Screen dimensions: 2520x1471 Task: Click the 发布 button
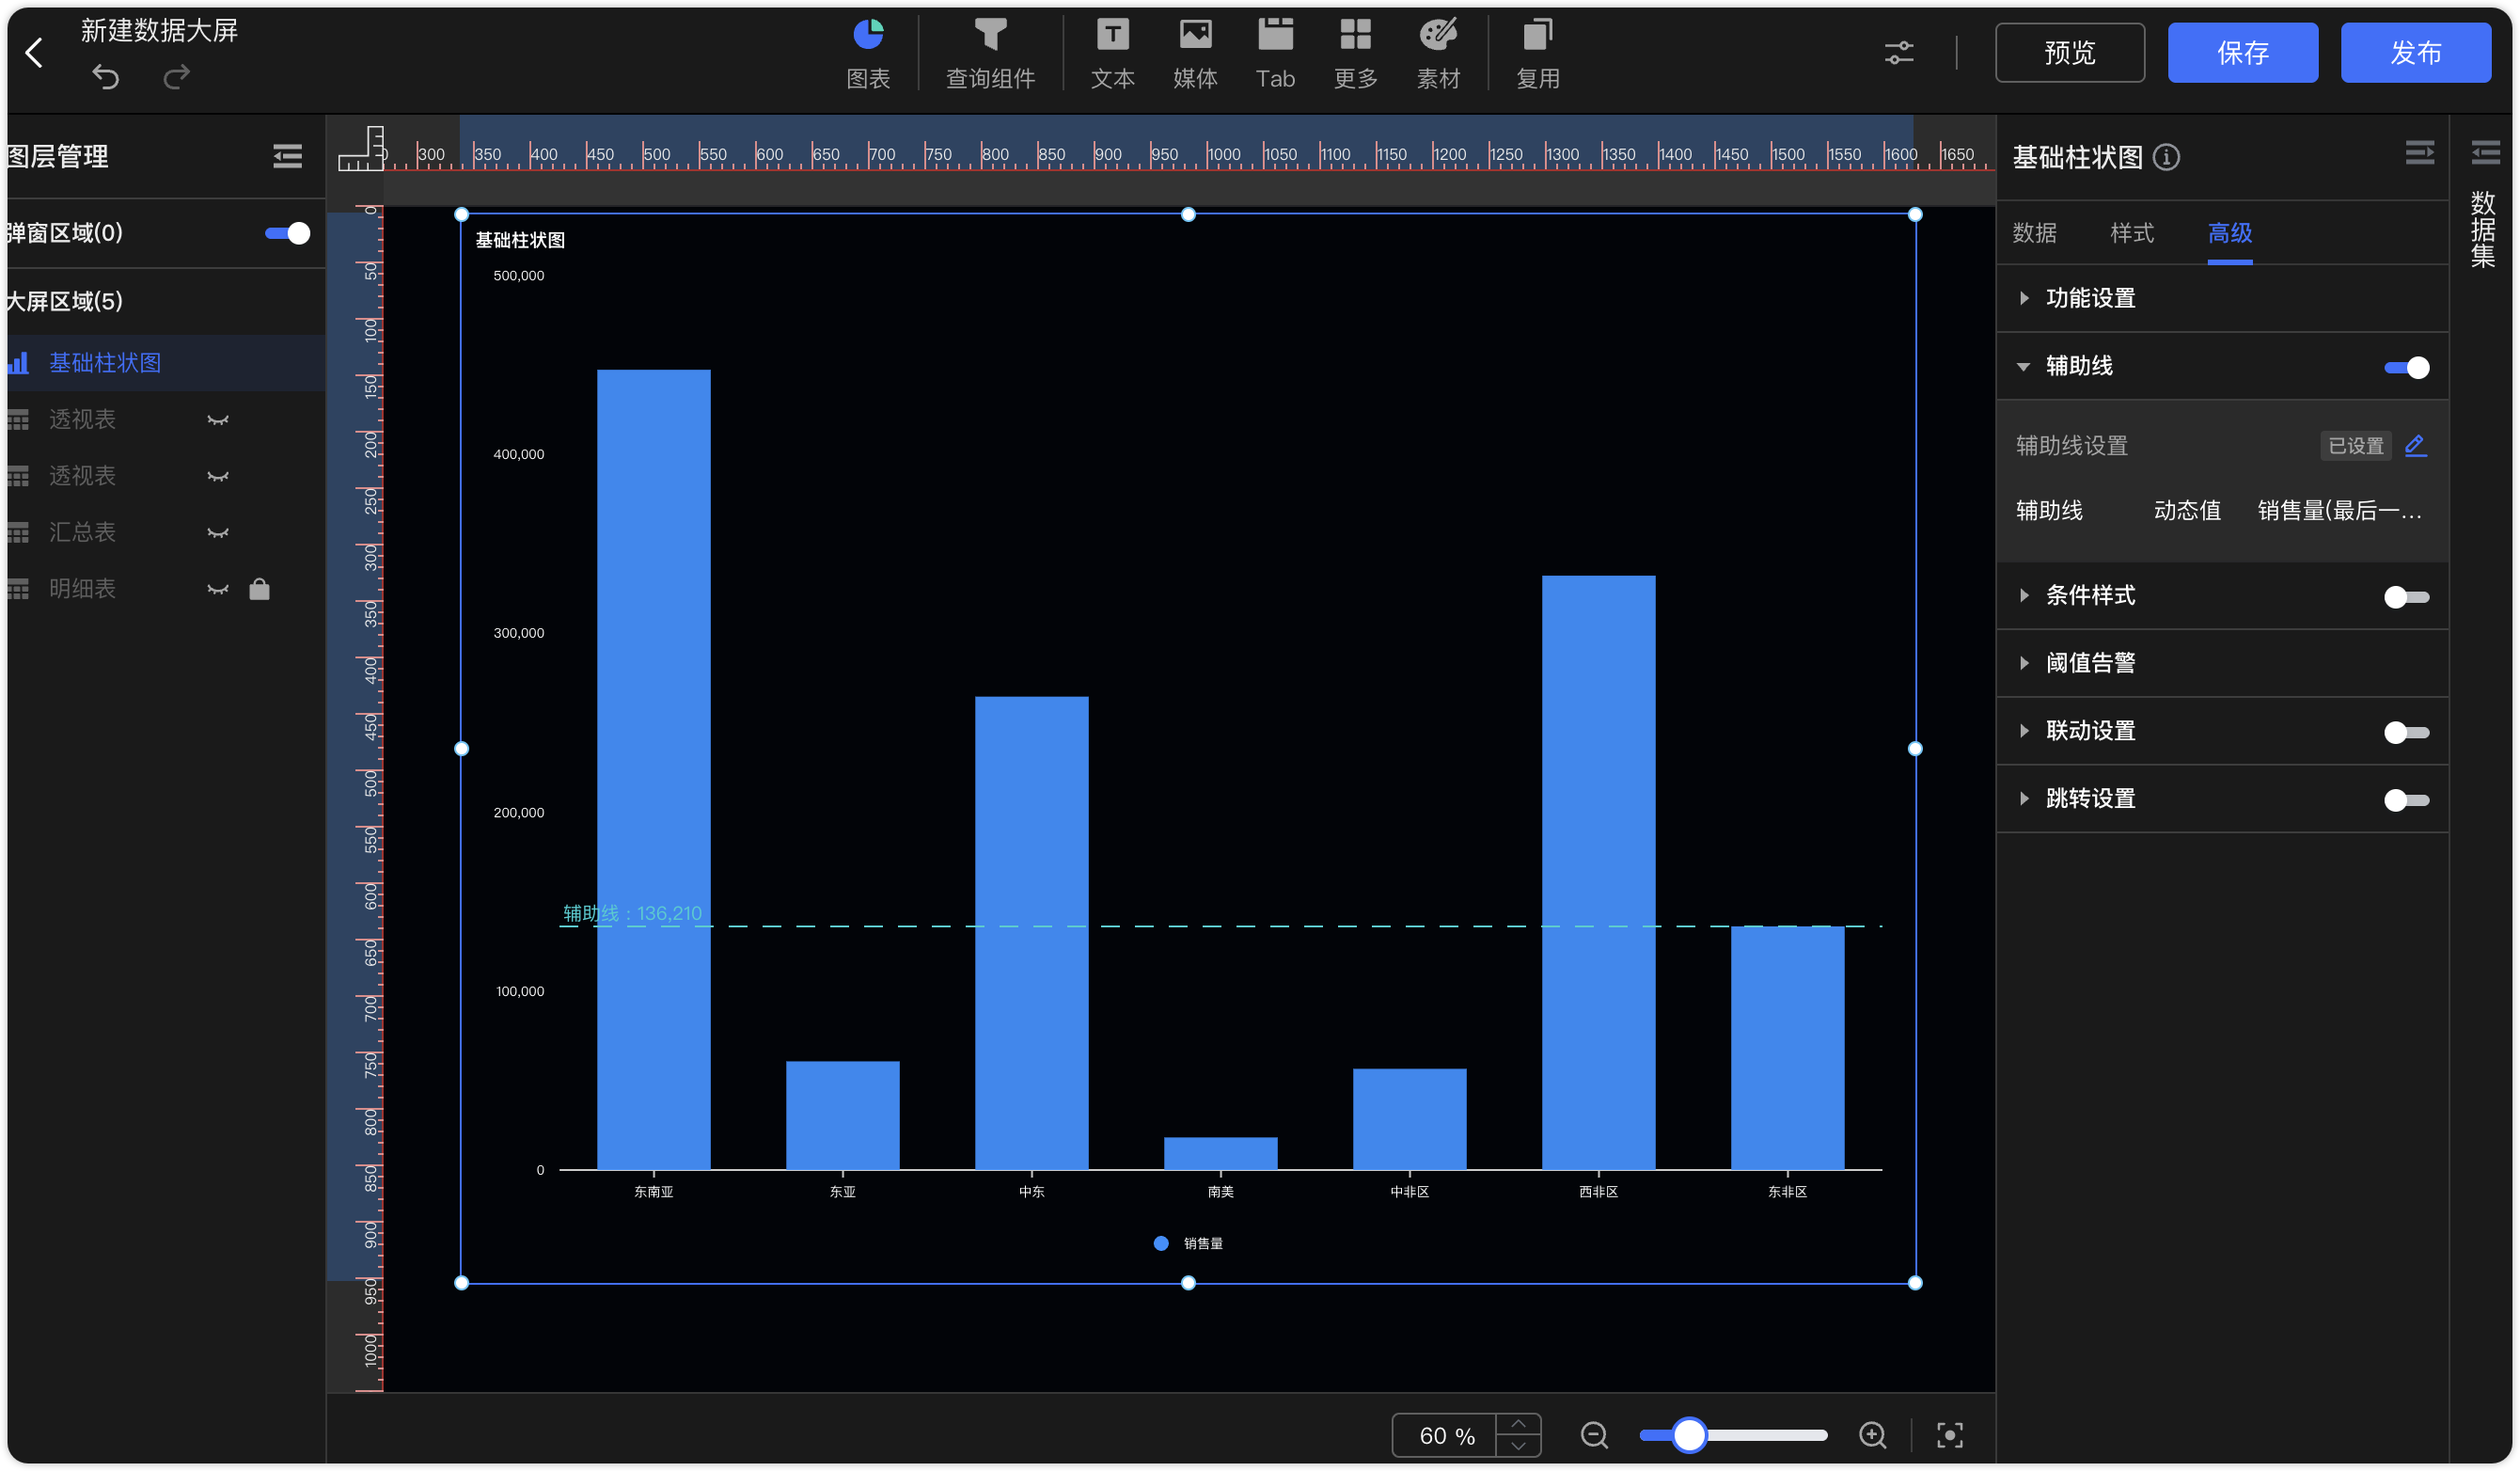pos(2415,52)
